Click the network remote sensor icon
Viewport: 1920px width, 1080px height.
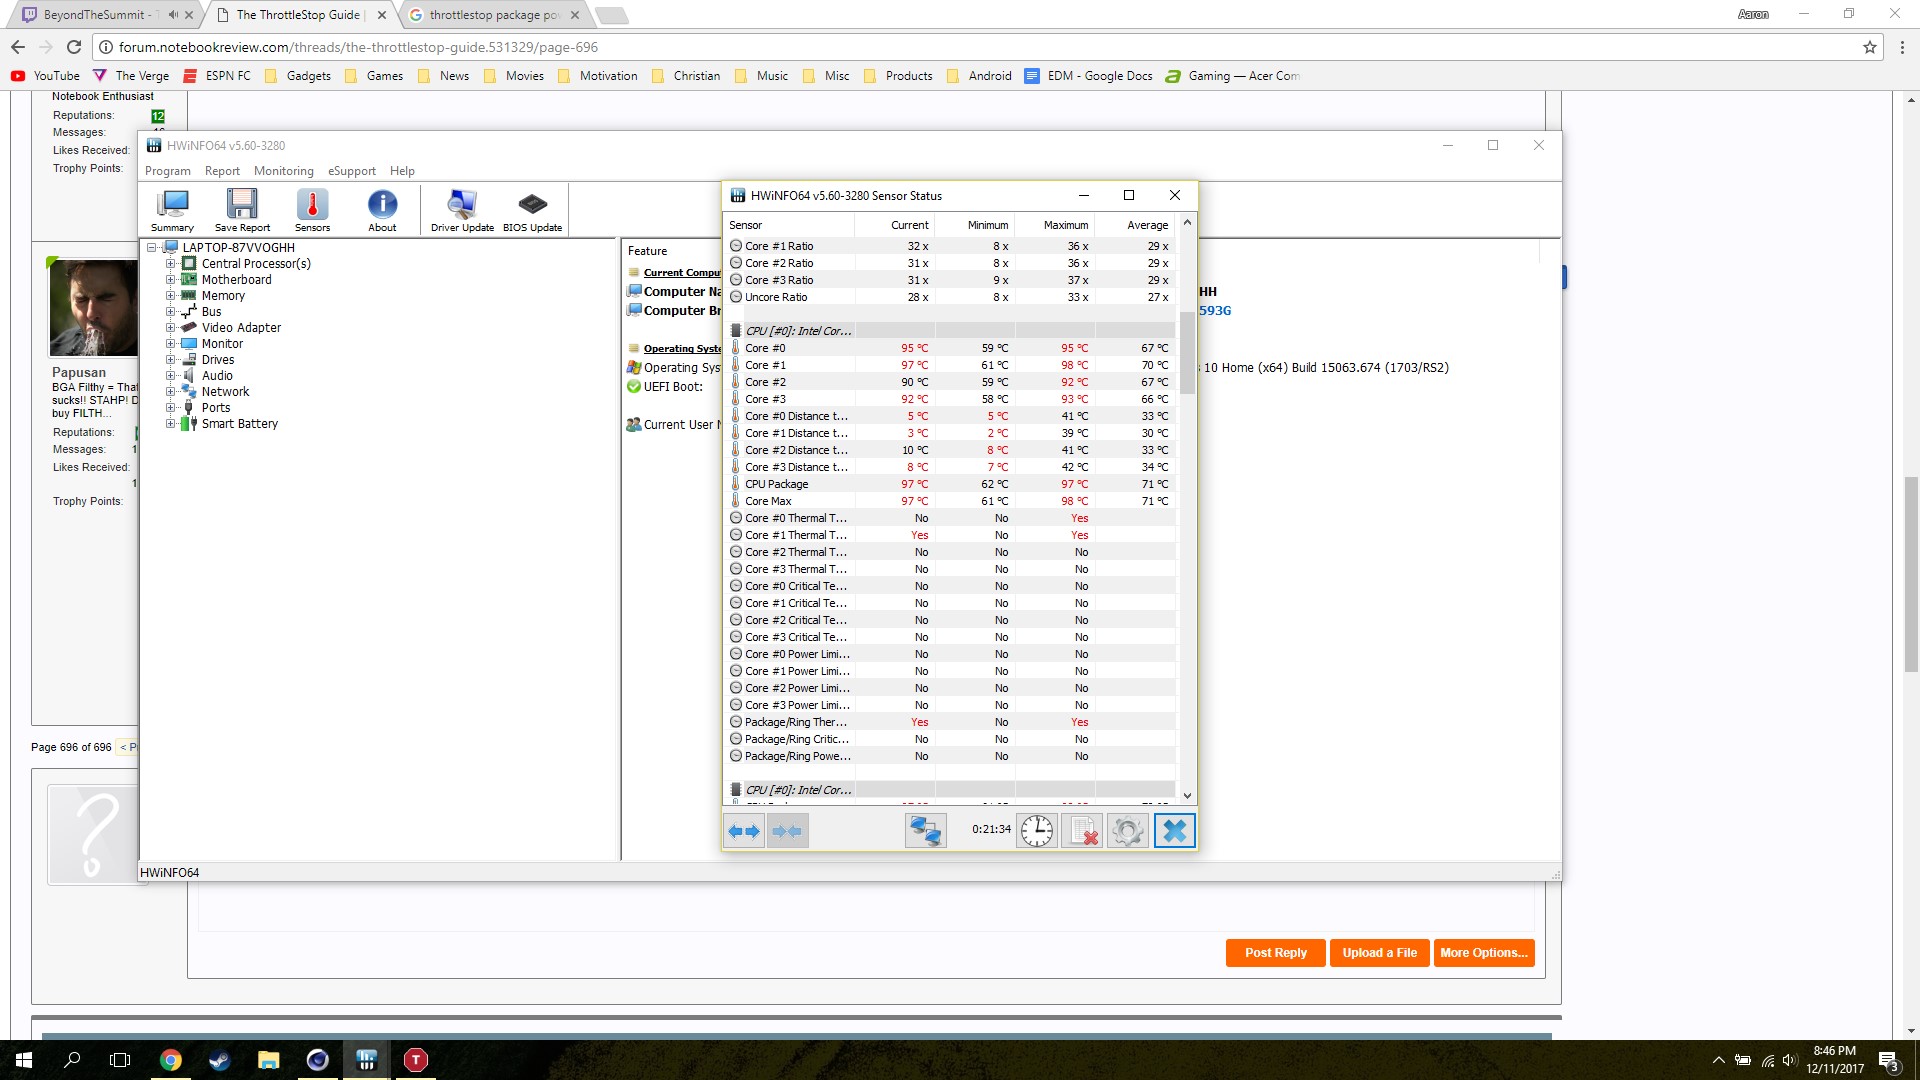[x=925, y=831]
